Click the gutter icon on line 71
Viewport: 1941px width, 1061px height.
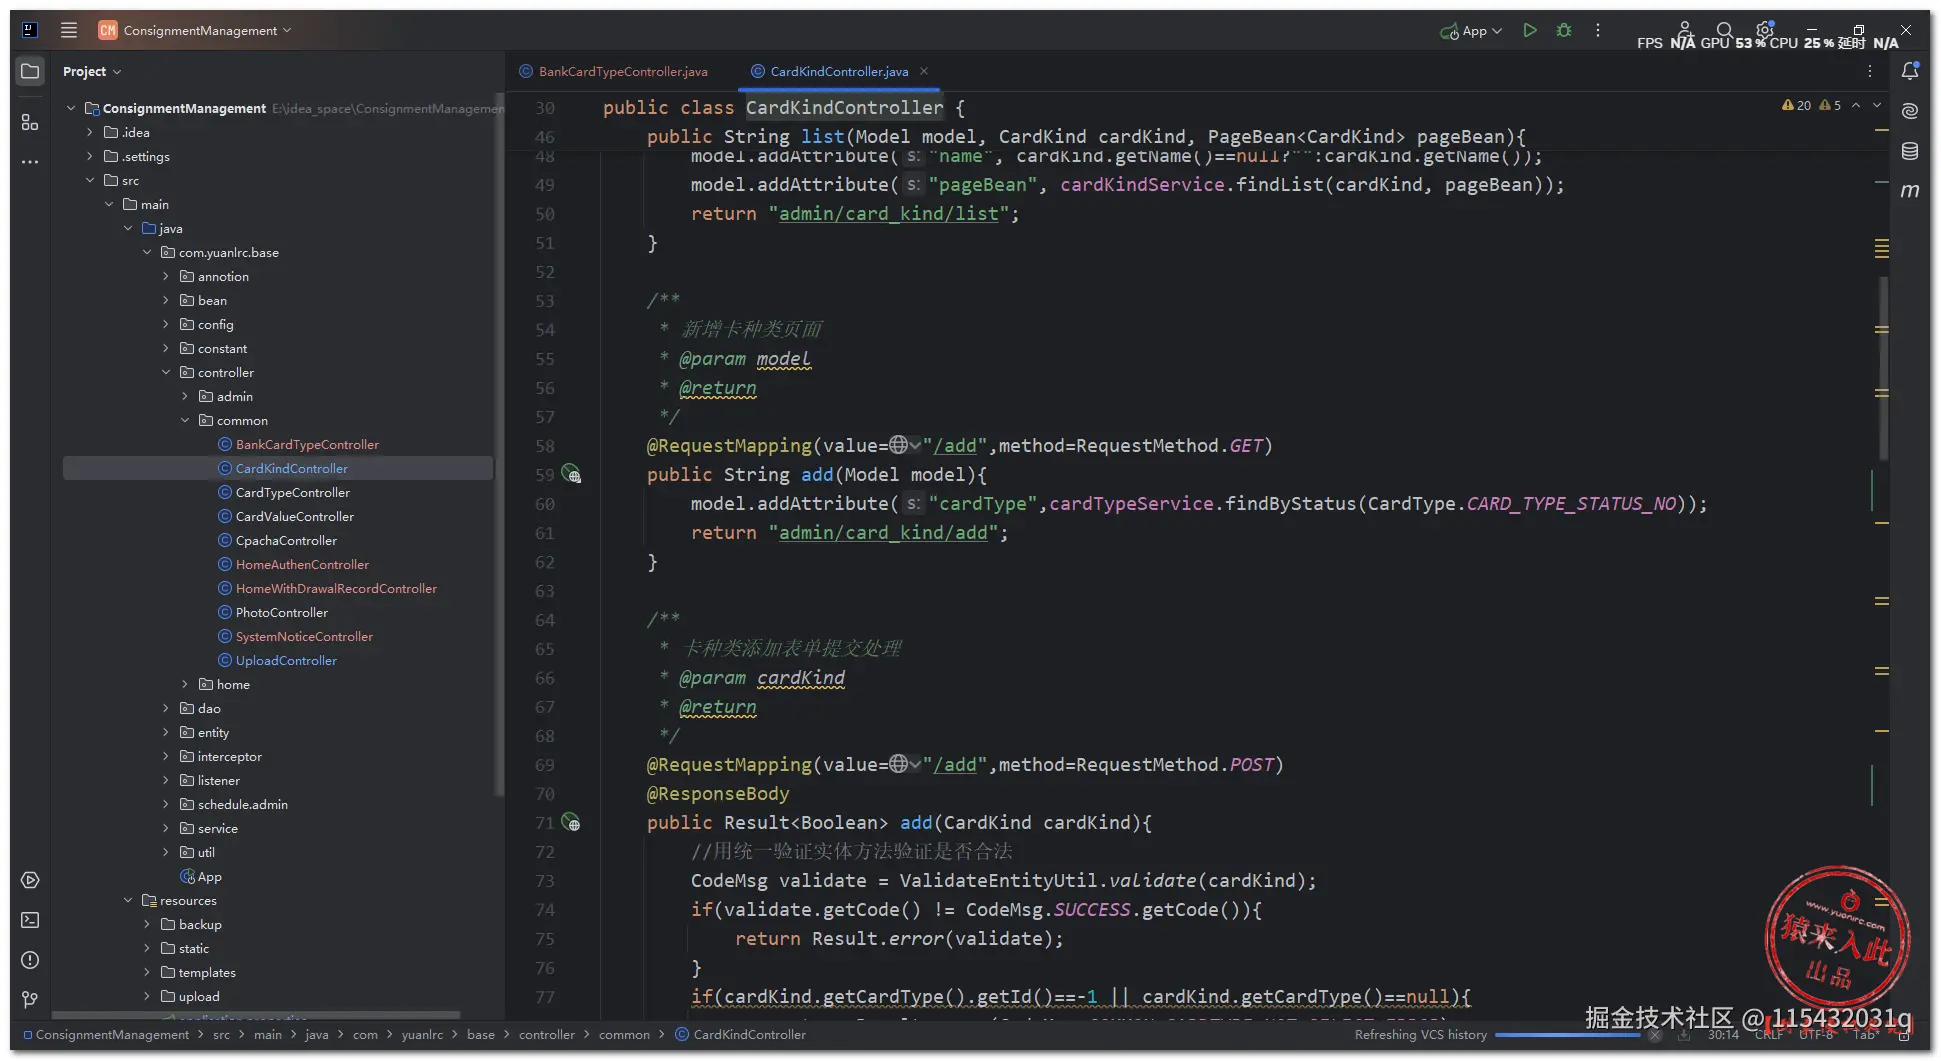571,822
